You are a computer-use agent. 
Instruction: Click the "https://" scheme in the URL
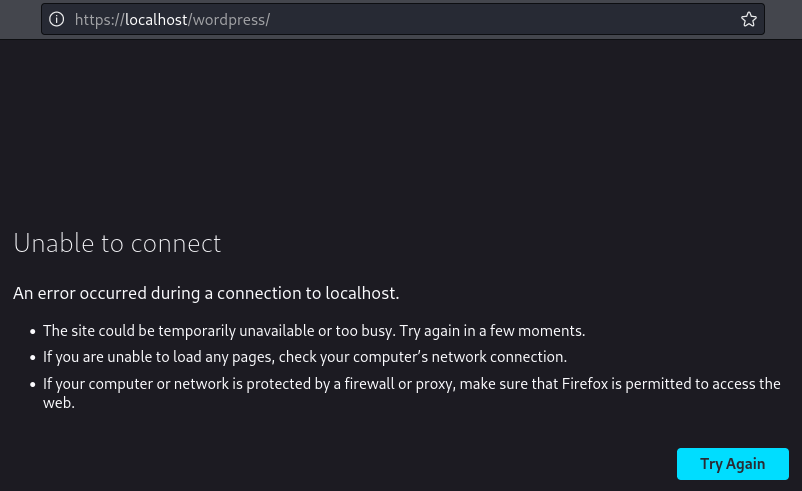[100, 19]
